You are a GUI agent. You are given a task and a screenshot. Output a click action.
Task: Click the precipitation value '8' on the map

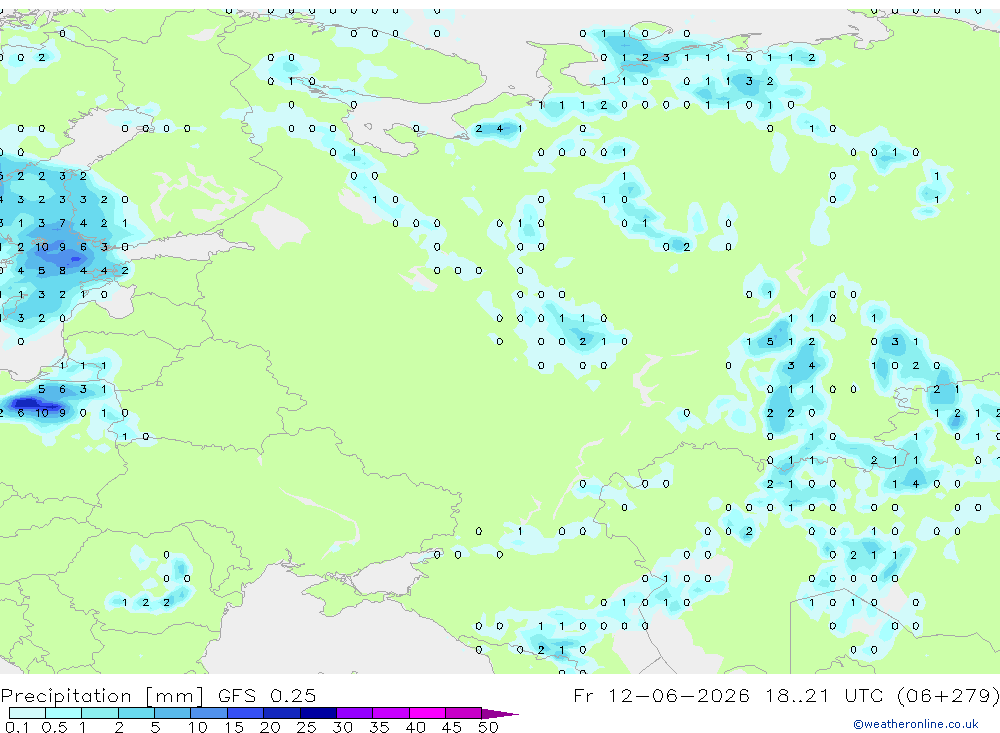[x=62, y=270]
